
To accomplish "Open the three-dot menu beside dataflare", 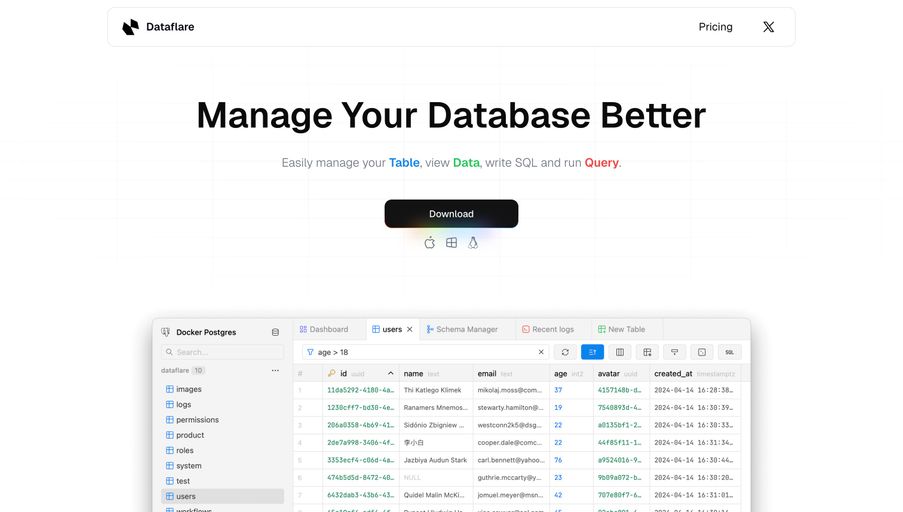I will [275, 370].
